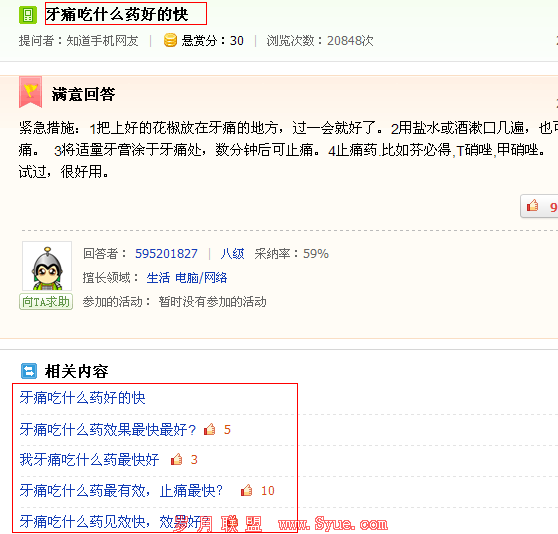Open related link 我牙痛吃什么药最快好

pos(89,460)
